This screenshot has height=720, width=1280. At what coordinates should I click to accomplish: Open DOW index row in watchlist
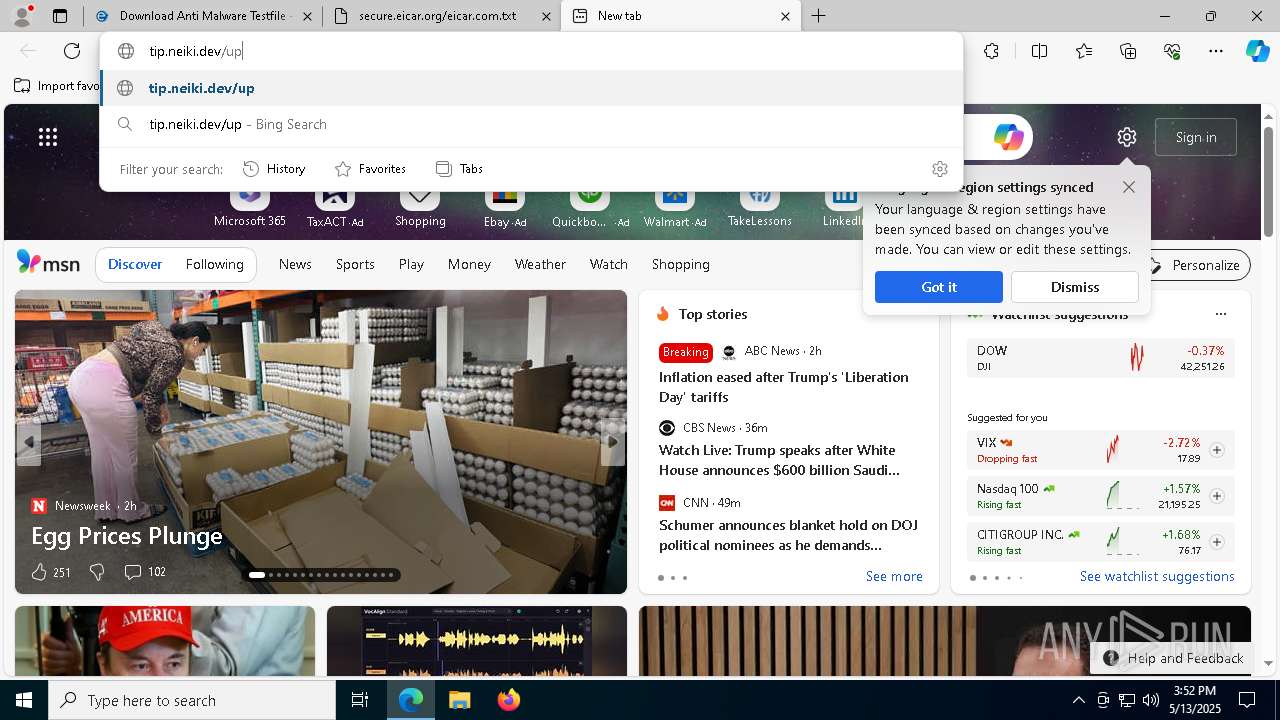point(1100,358)
